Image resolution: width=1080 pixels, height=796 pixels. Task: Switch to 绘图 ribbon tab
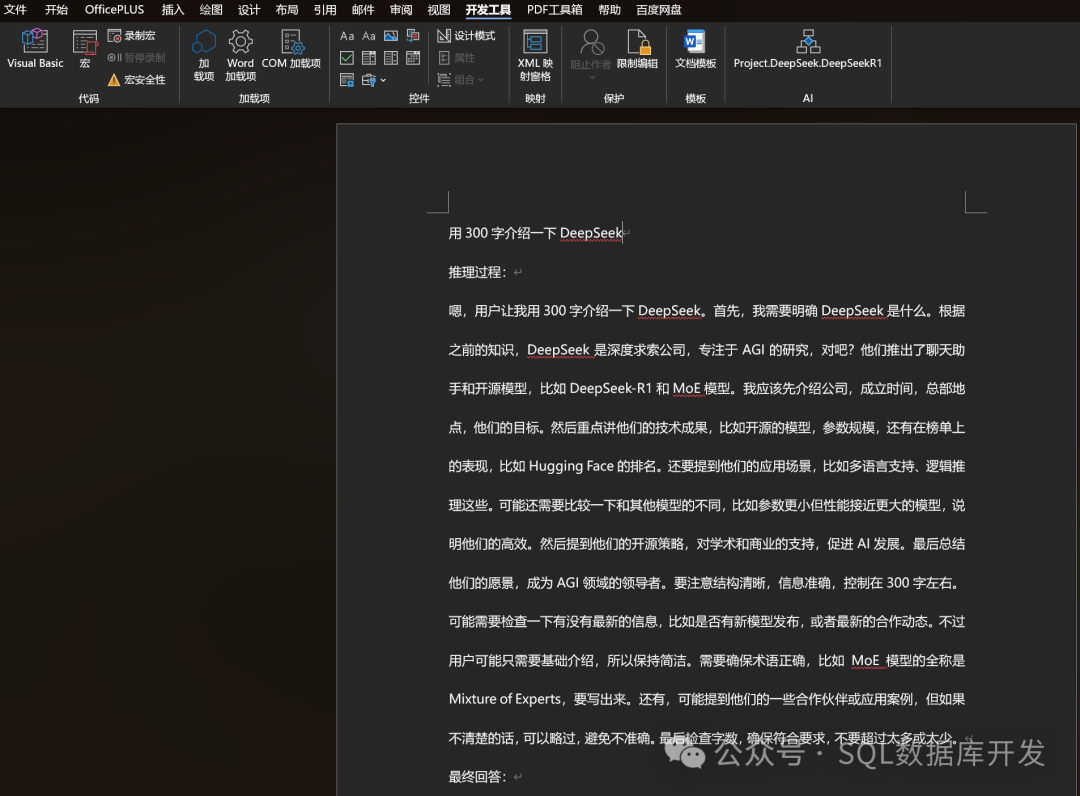click(x=211, y=10)
